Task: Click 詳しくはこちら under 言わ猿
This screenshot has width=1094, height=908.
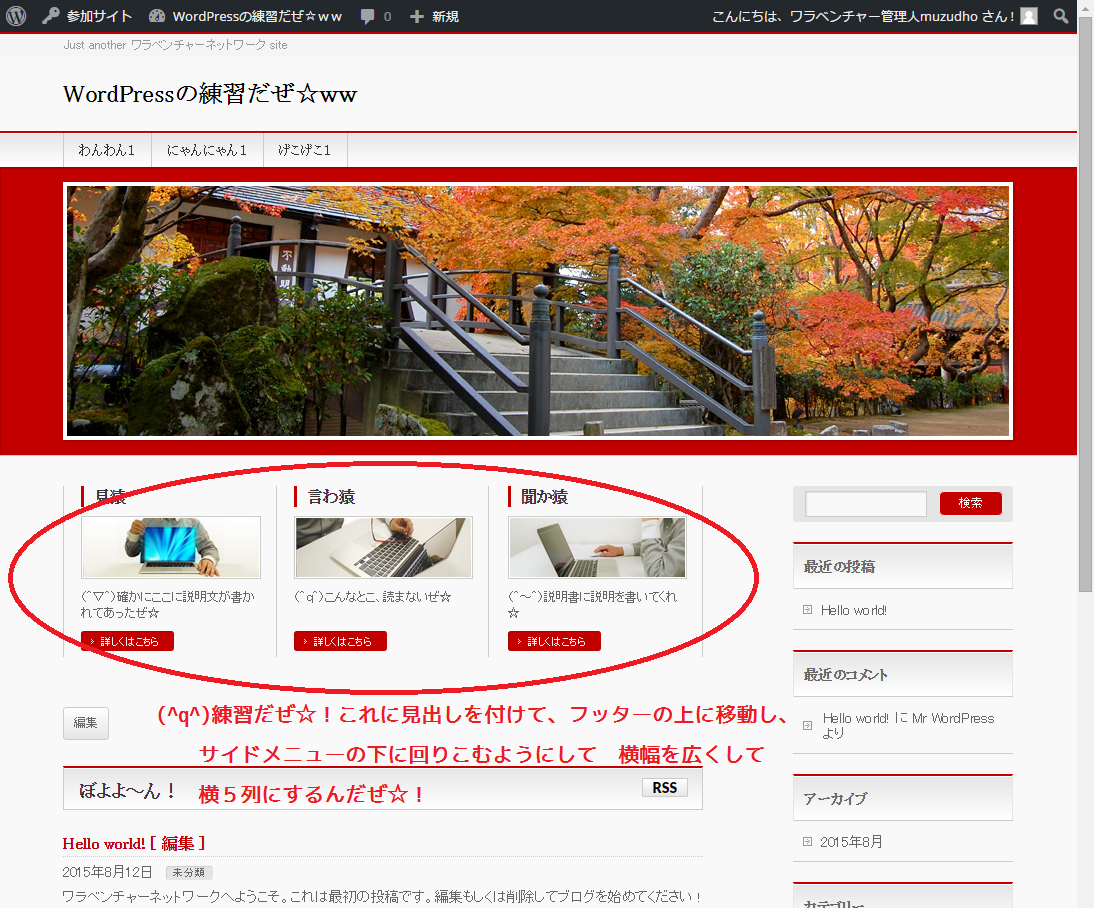Action: tap(340, 641)
